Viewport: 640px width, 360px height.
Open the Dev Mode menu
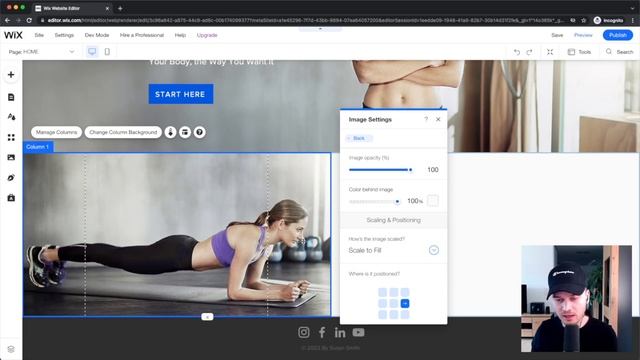click(x=97, y=35)
